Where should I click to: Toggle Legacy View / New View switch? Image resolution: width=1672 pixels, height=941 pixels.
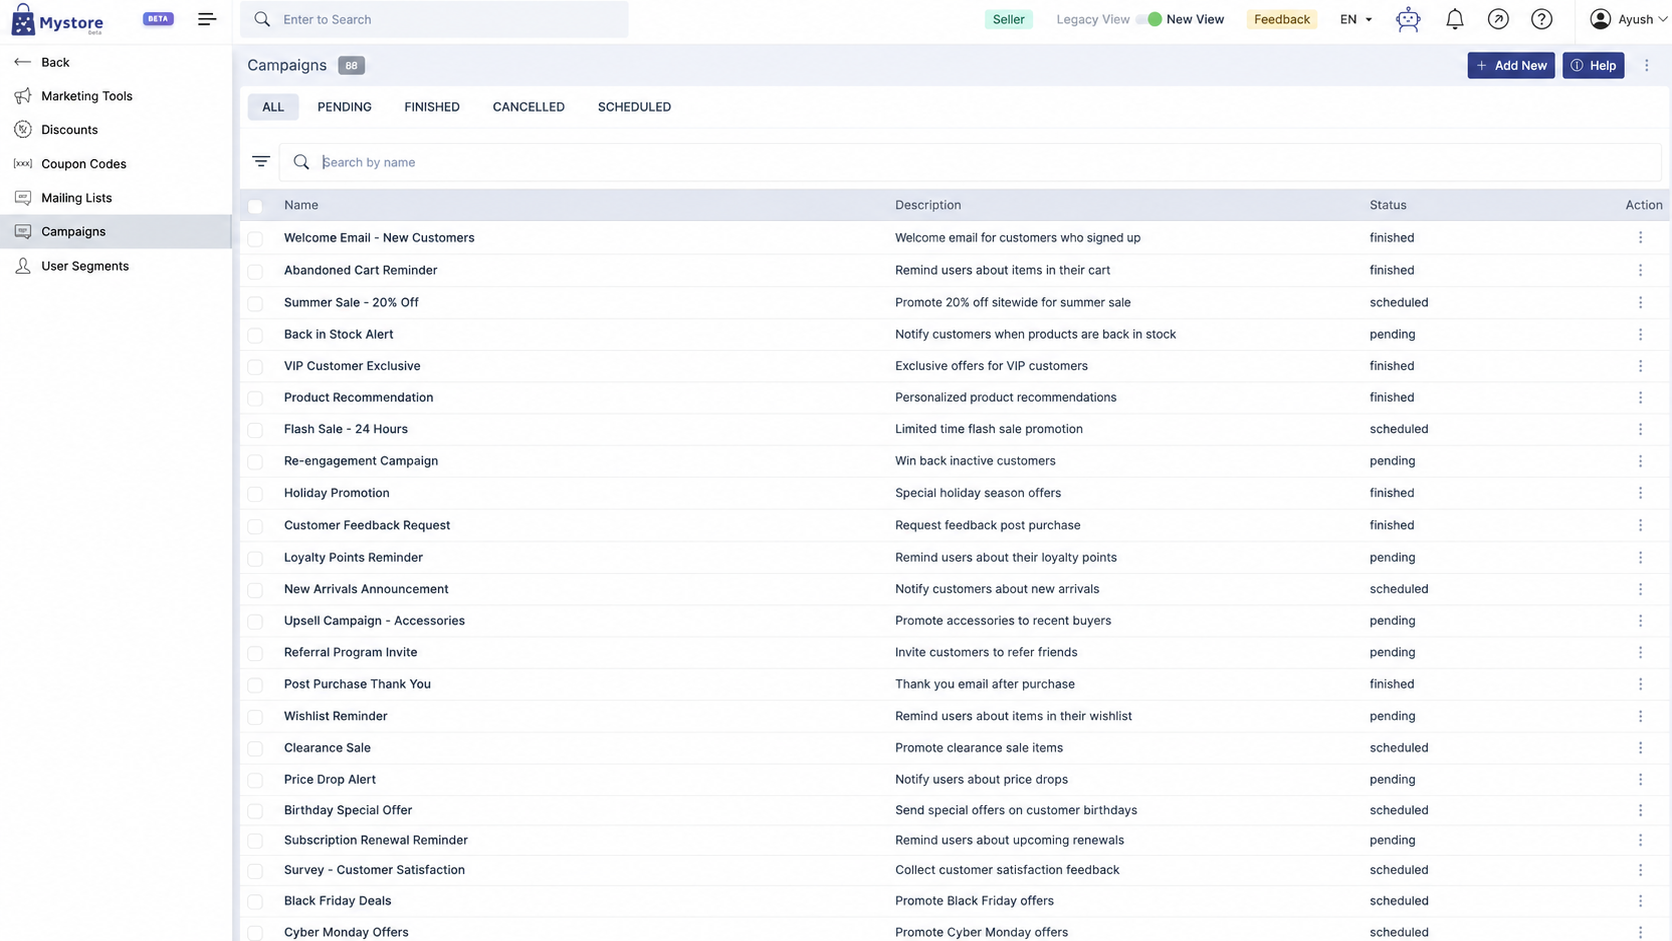click(1149, 19)
